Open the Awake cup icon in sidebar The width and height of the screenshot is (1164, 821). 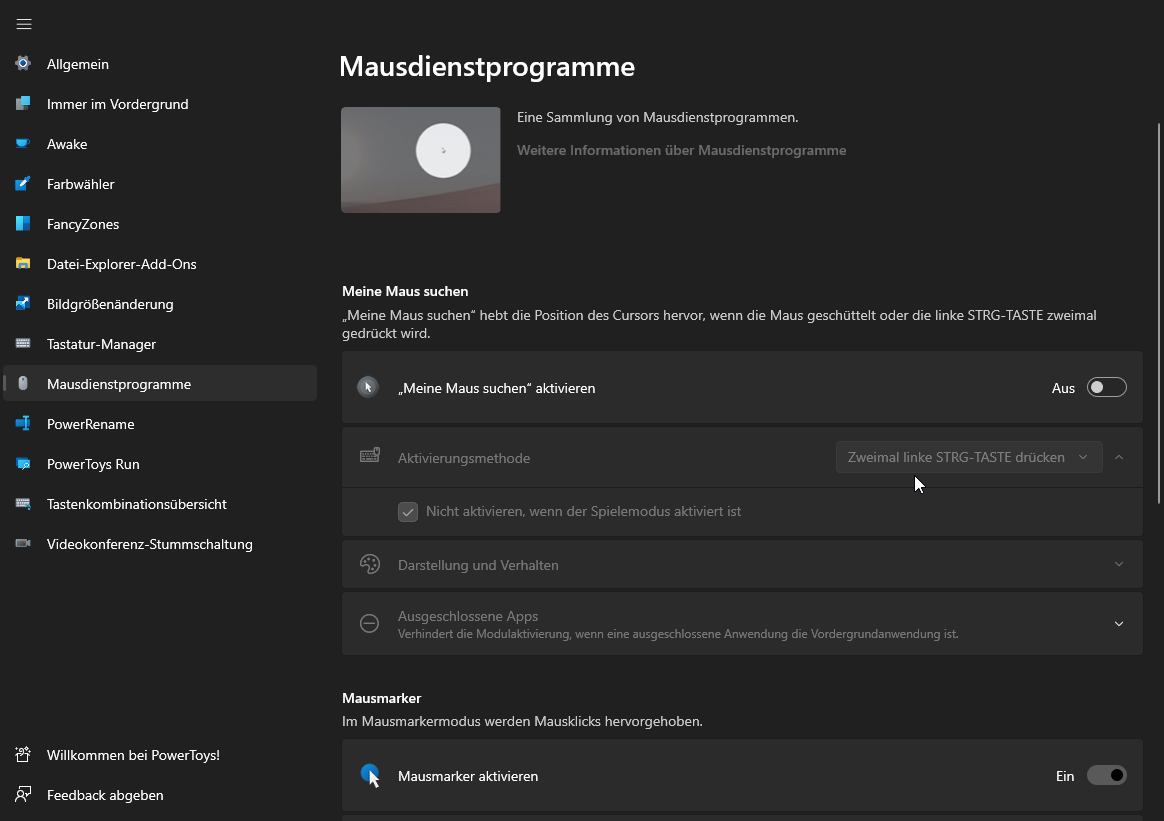[23, 144]
